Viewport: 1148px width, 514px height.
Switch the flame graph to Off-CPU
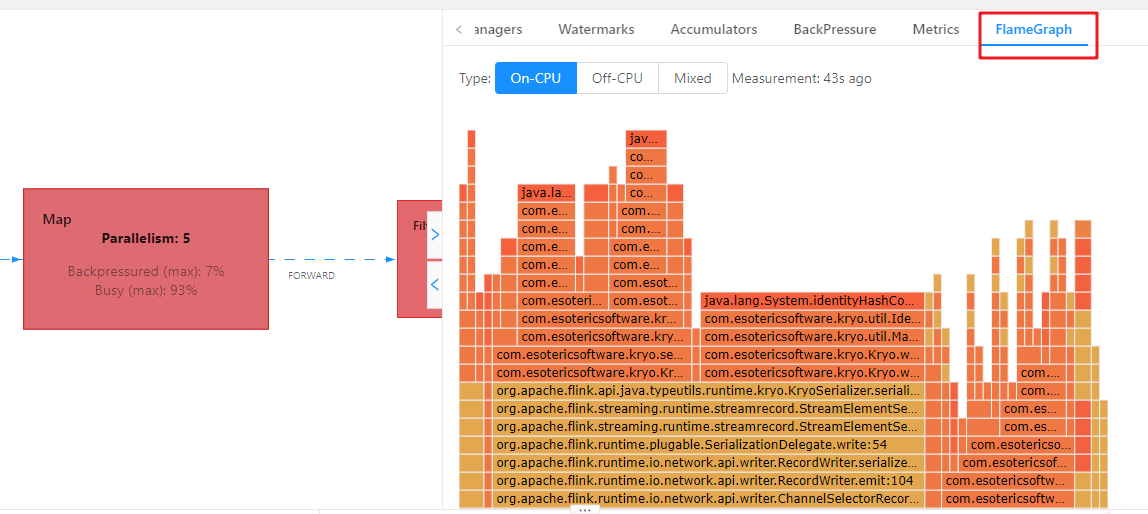[x=617, y=78]
